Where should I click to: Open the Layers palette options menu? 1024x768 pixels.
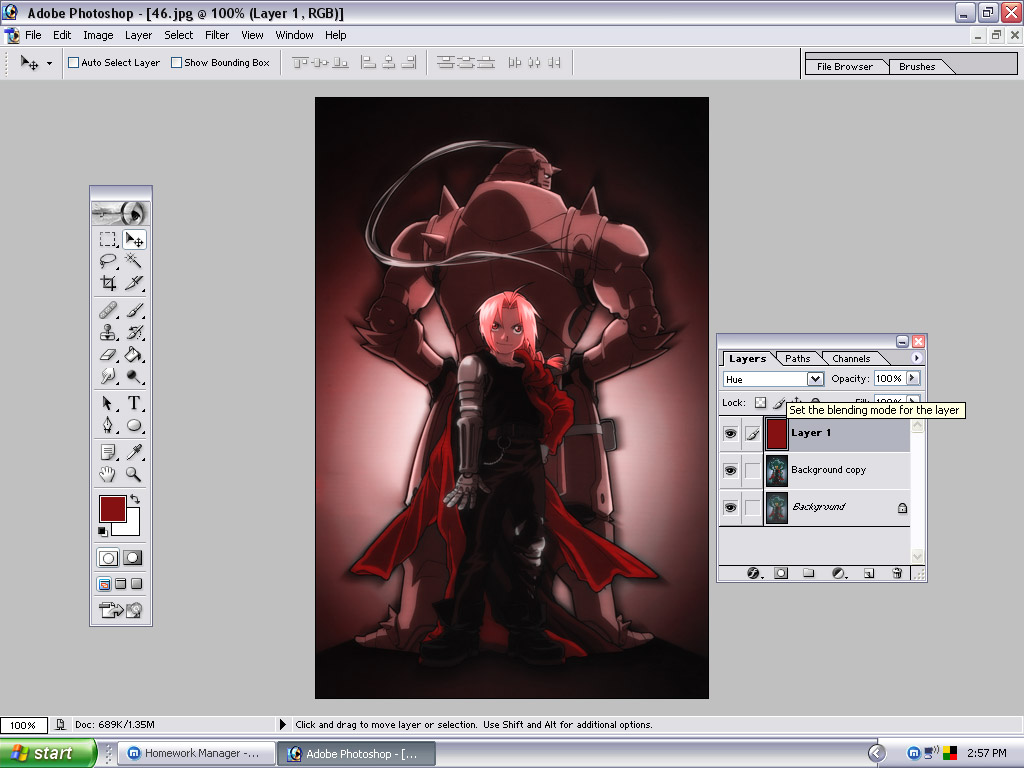point(916,358)
